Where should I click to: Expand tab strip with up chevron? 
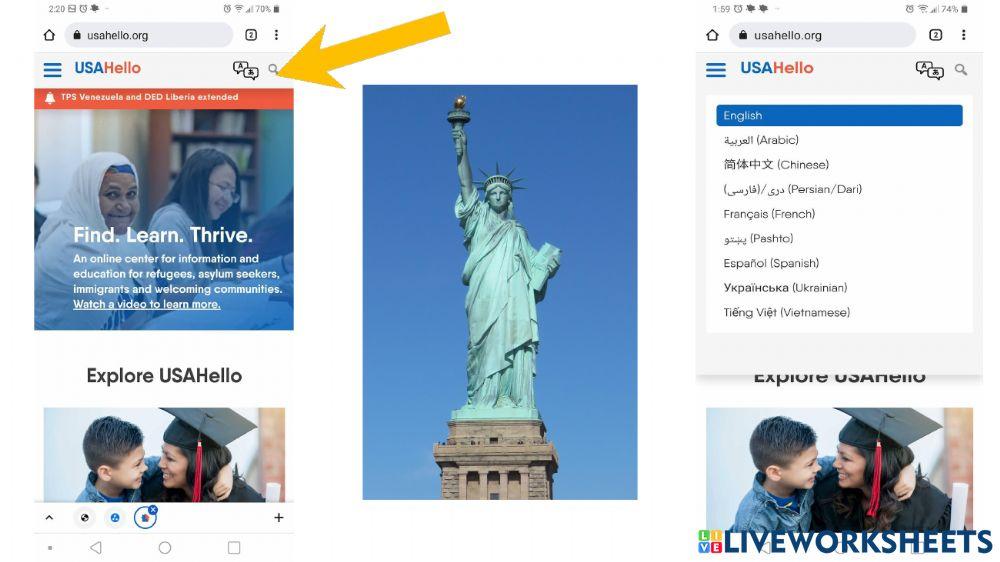(49, 518)
